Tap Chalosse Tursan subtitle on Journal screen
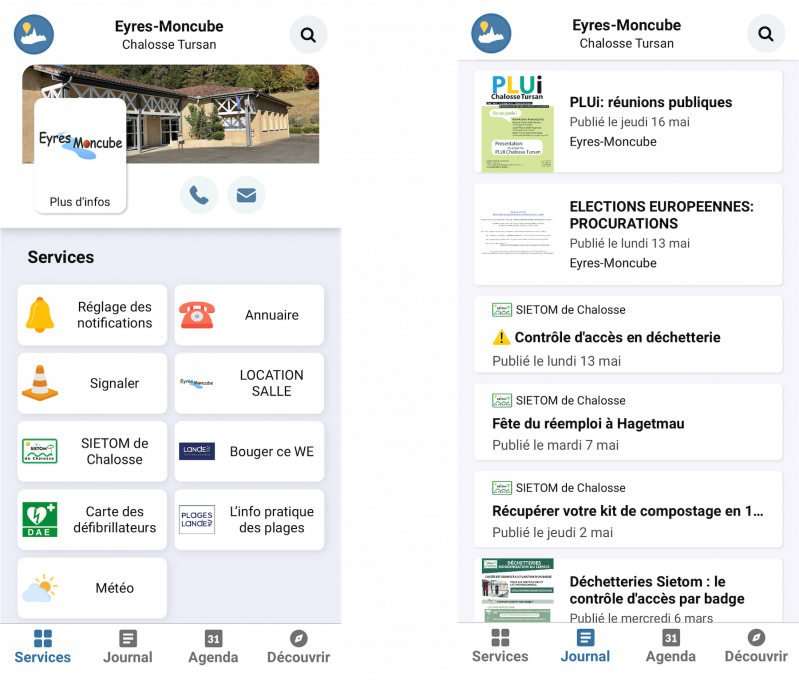The image size is (799, 684). click(x=627, y=43)
